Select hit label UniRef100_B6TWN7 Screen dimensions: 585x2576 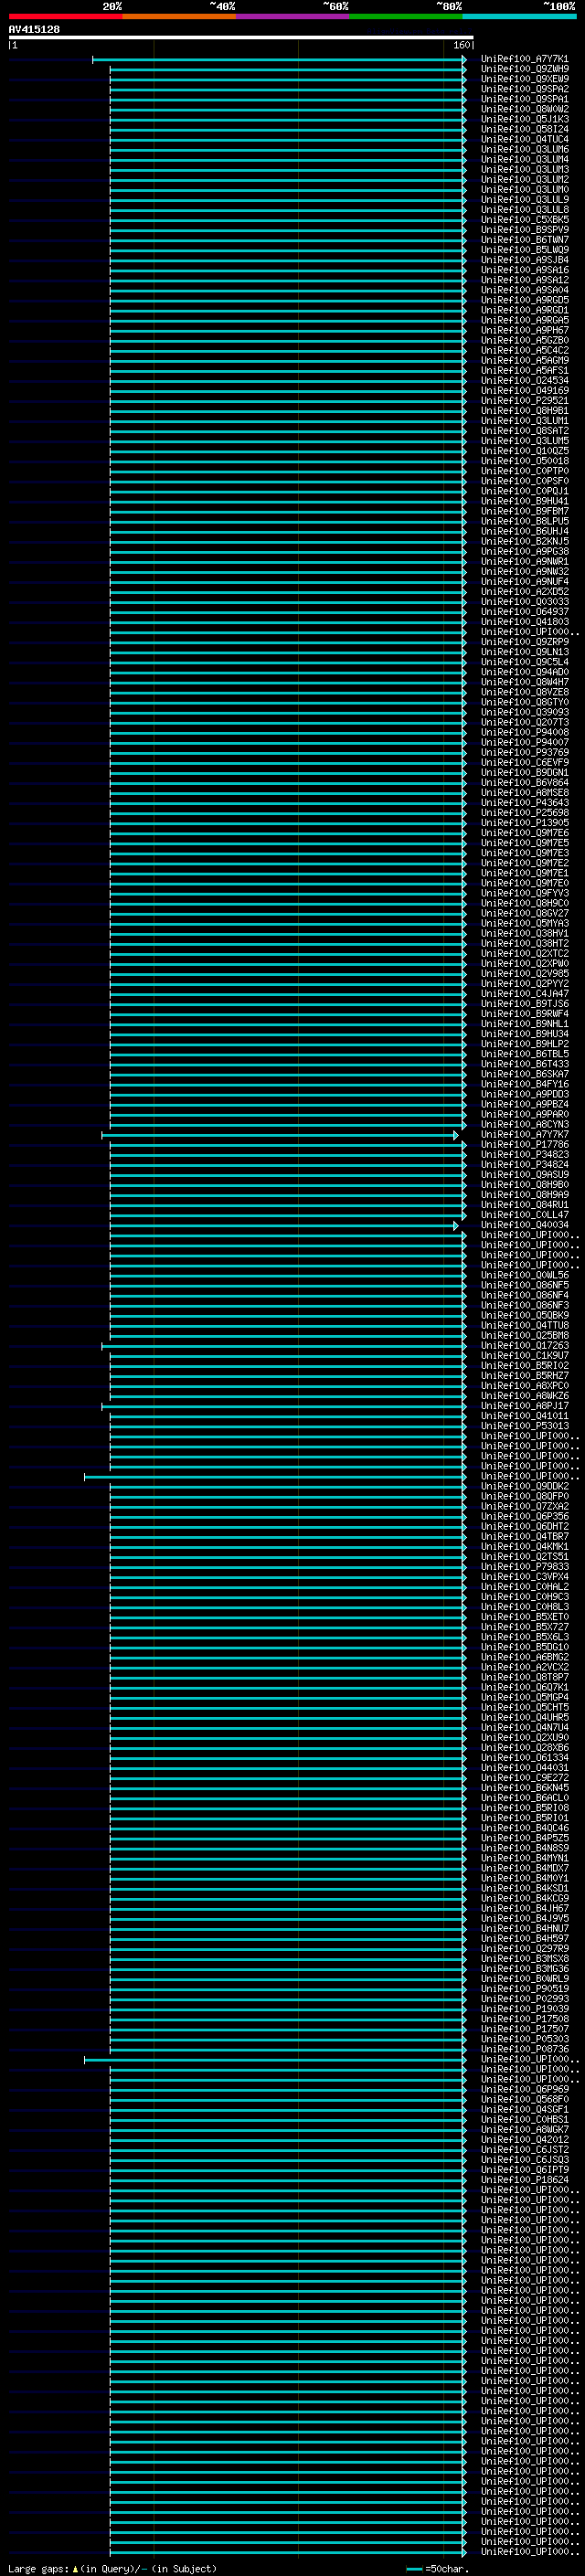tap(525, 240)
